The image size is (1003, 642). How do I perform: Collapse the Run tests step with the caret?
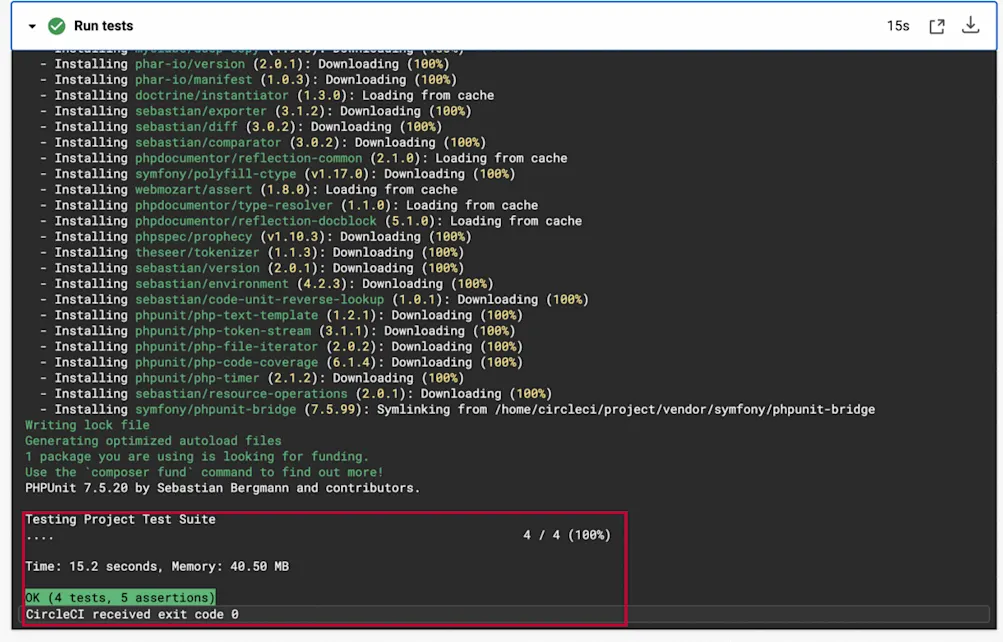click(32, 26)
